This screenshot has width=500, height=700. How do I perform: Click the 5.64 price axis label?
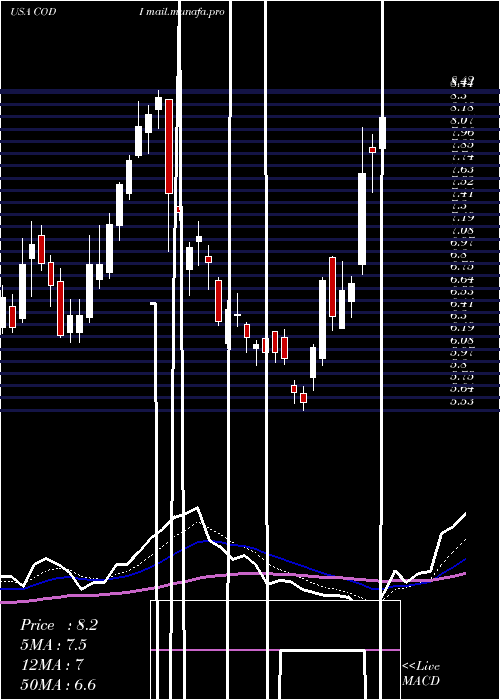tap(462, 389)
